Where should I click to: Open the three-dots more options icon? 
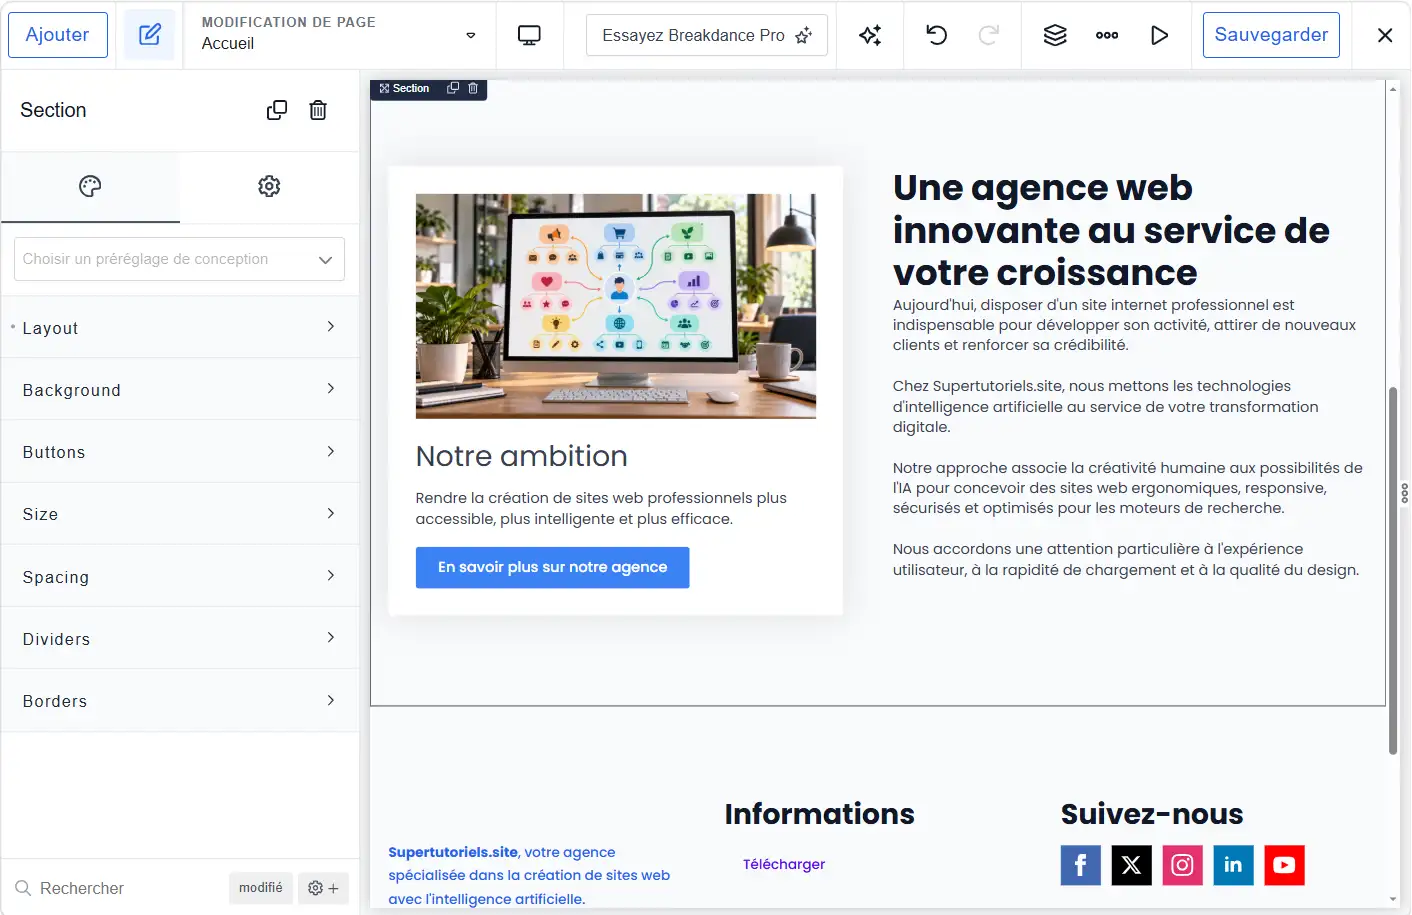1107,35
